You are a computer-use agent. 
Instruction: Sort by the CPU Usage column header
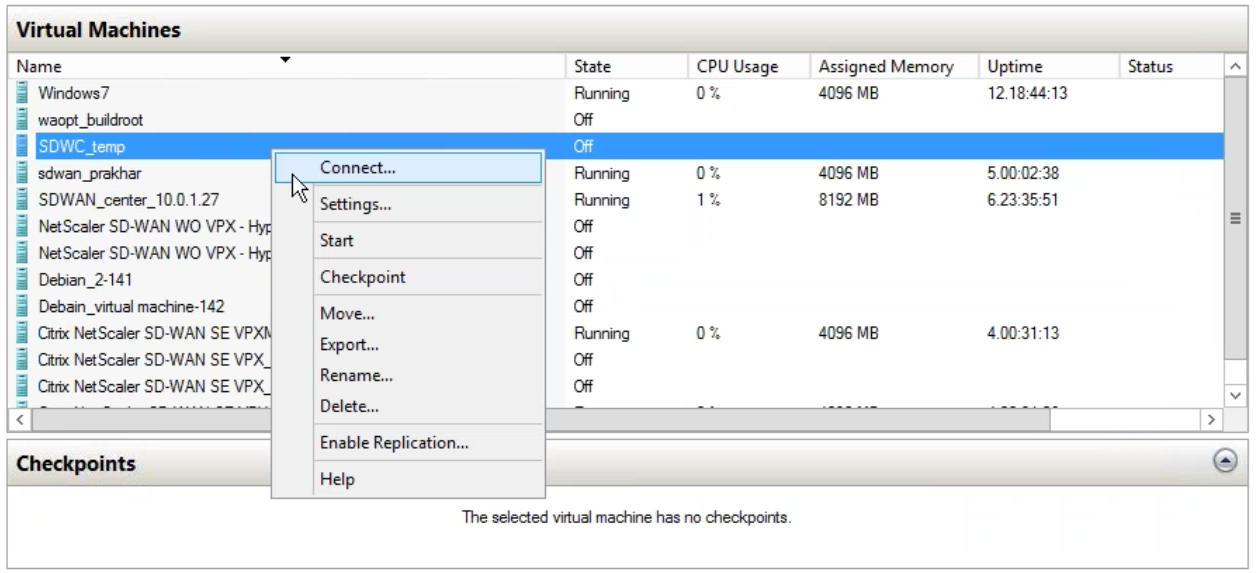click(x=748, y=67)
